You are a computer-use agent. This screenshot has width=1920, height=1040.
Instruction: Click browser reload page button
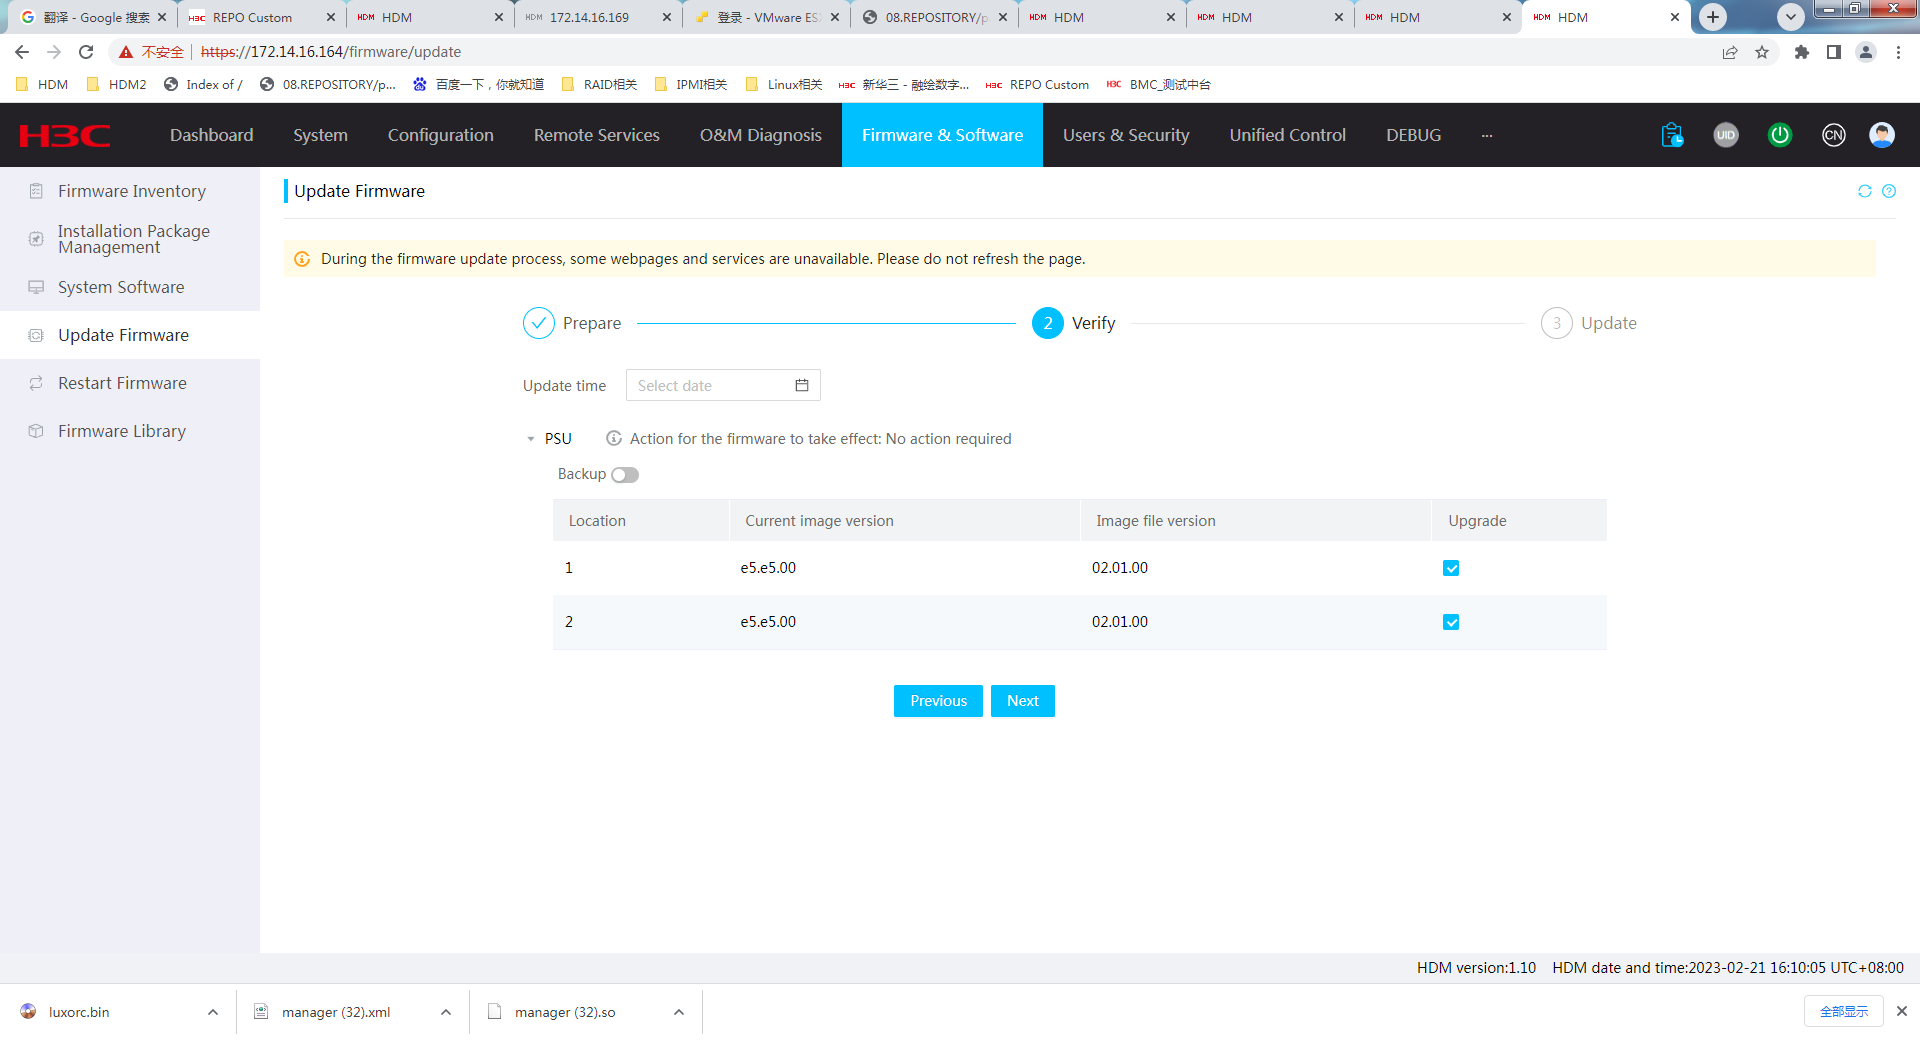tap(86, 52)
